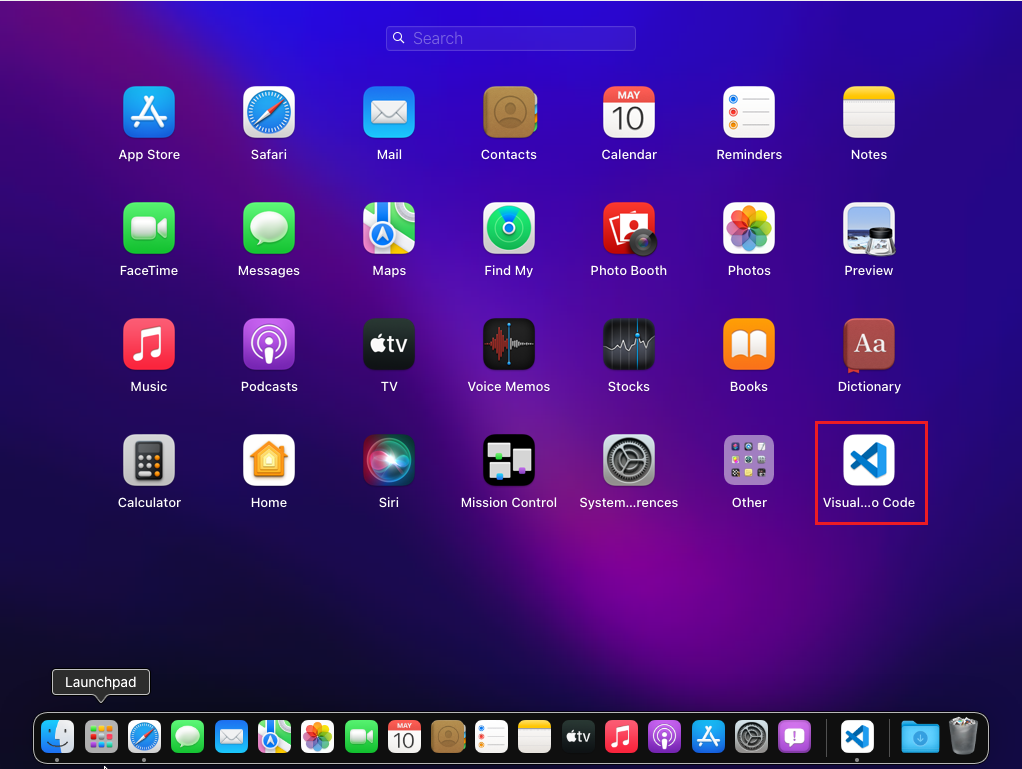
Task: Open Downloads folder stack in the Dock
Action: point(920,737)
